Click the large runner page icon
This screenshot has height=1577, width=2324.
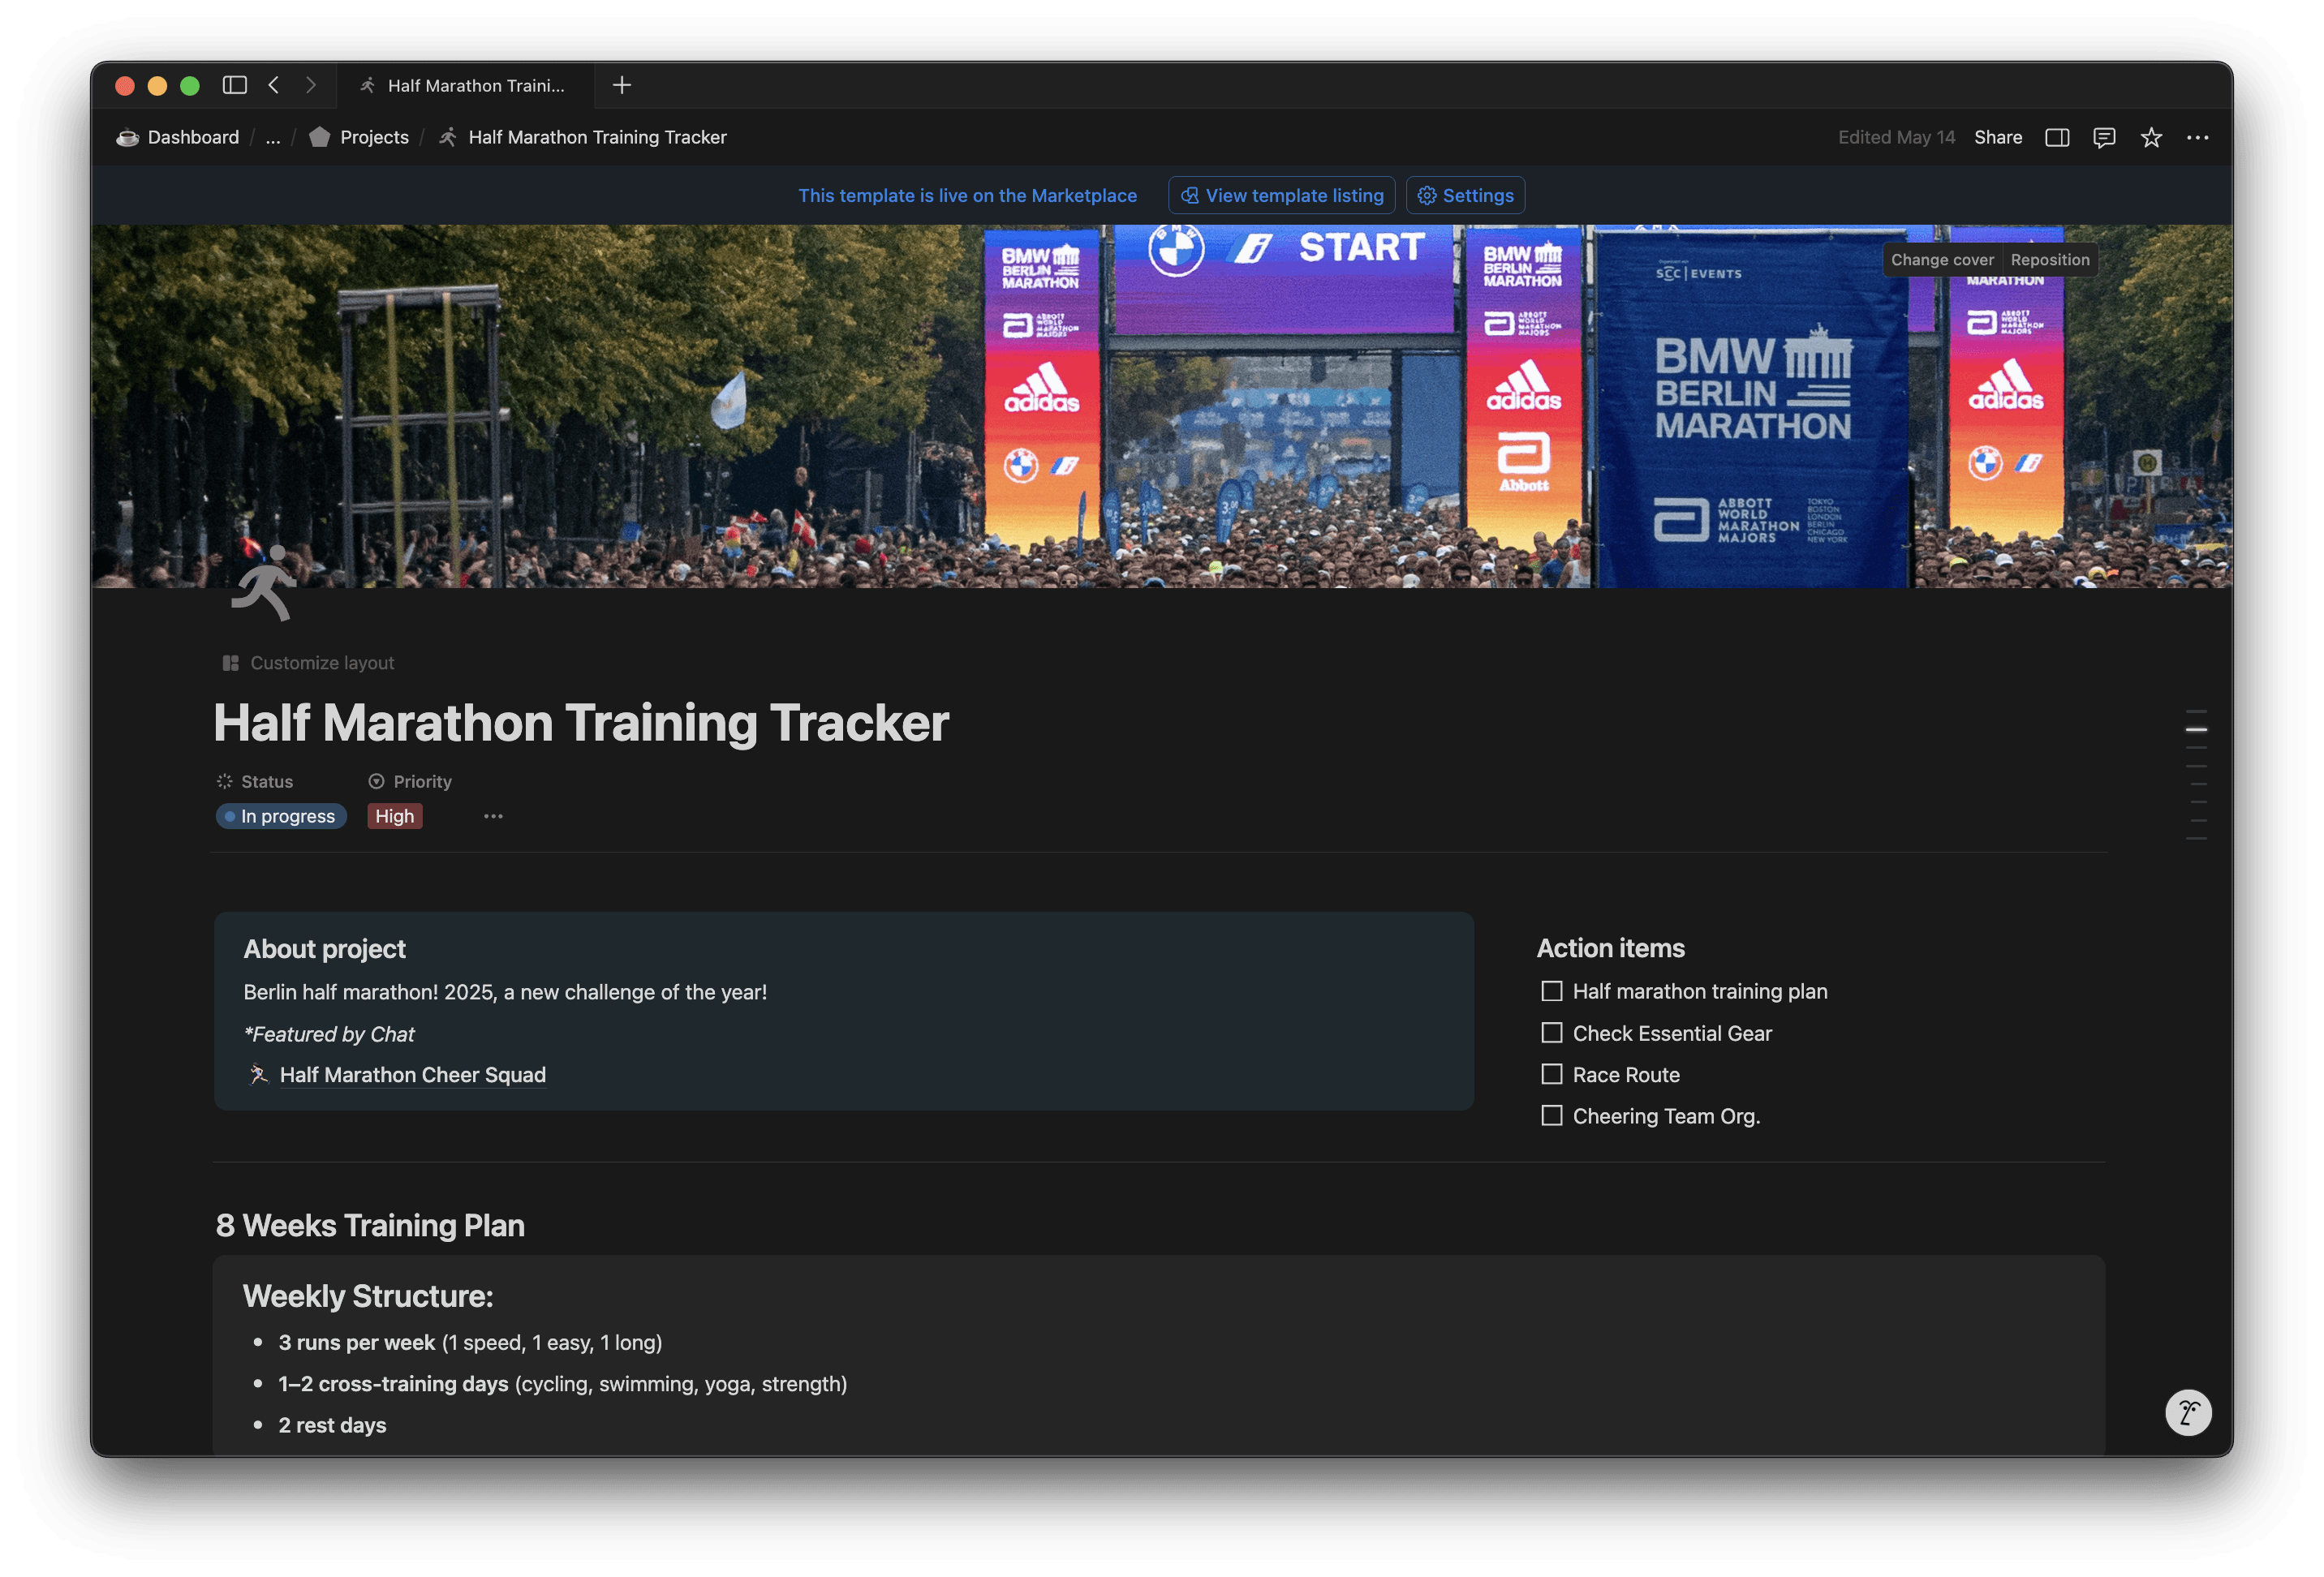click(264, 583)
